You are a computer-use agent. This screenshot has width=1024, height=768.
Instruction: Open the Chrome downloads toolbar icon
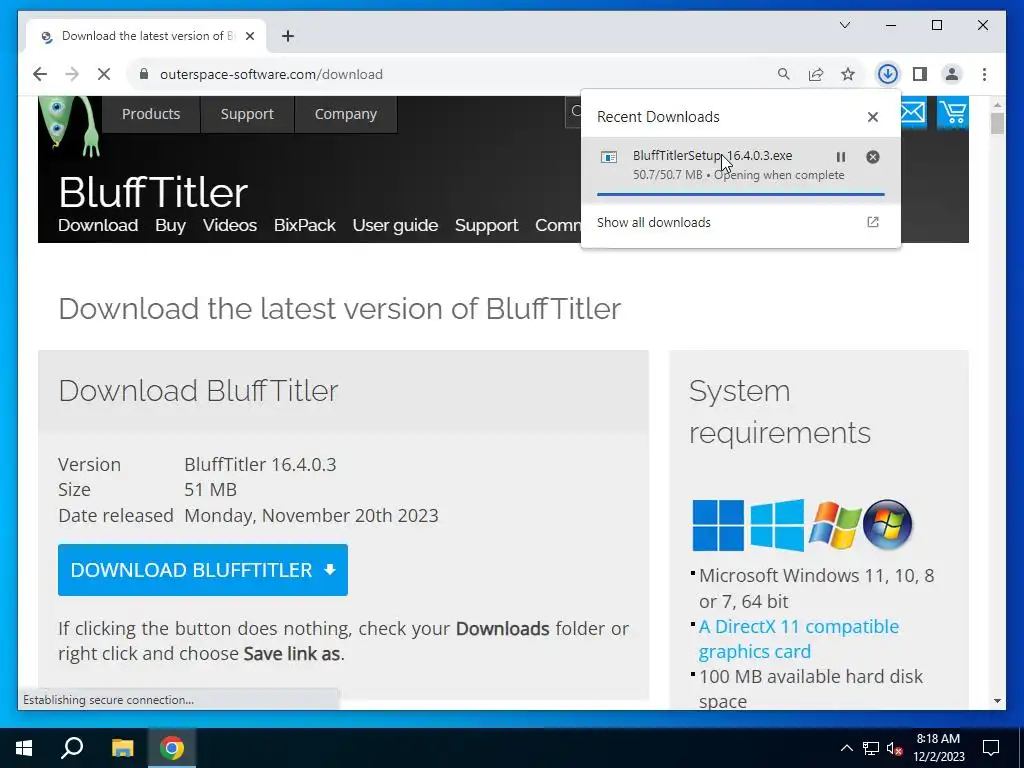[888, 74]
